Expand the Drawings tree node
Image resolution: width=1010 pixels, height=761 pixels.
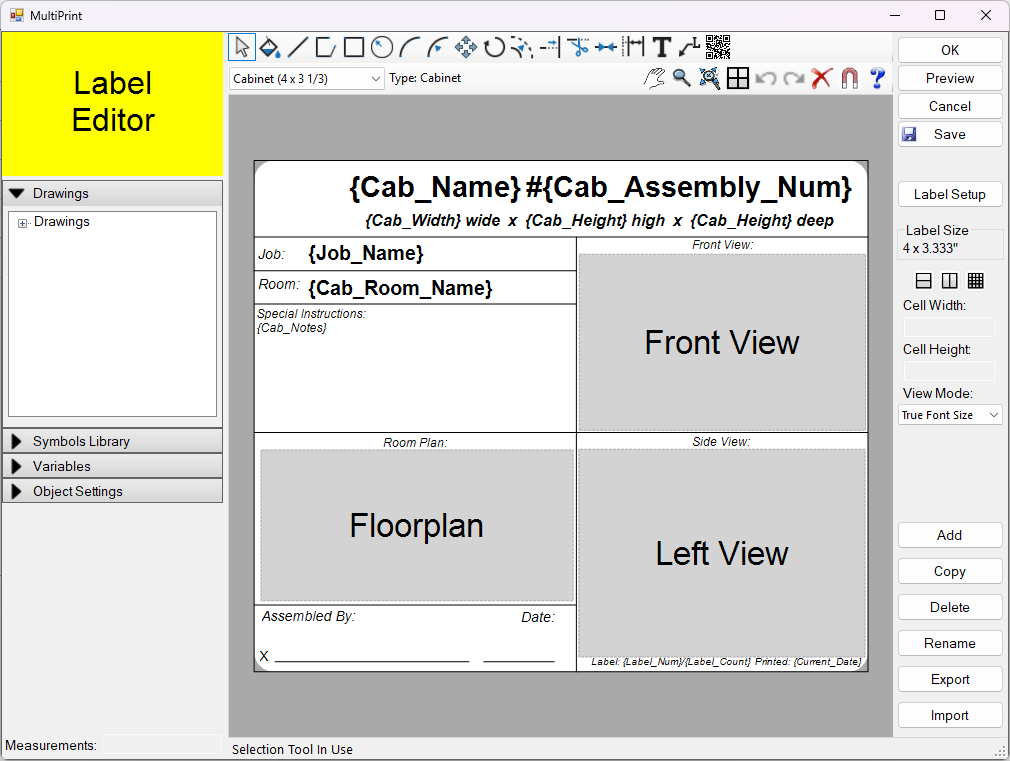pyautogui.click(x=23, y=223)
